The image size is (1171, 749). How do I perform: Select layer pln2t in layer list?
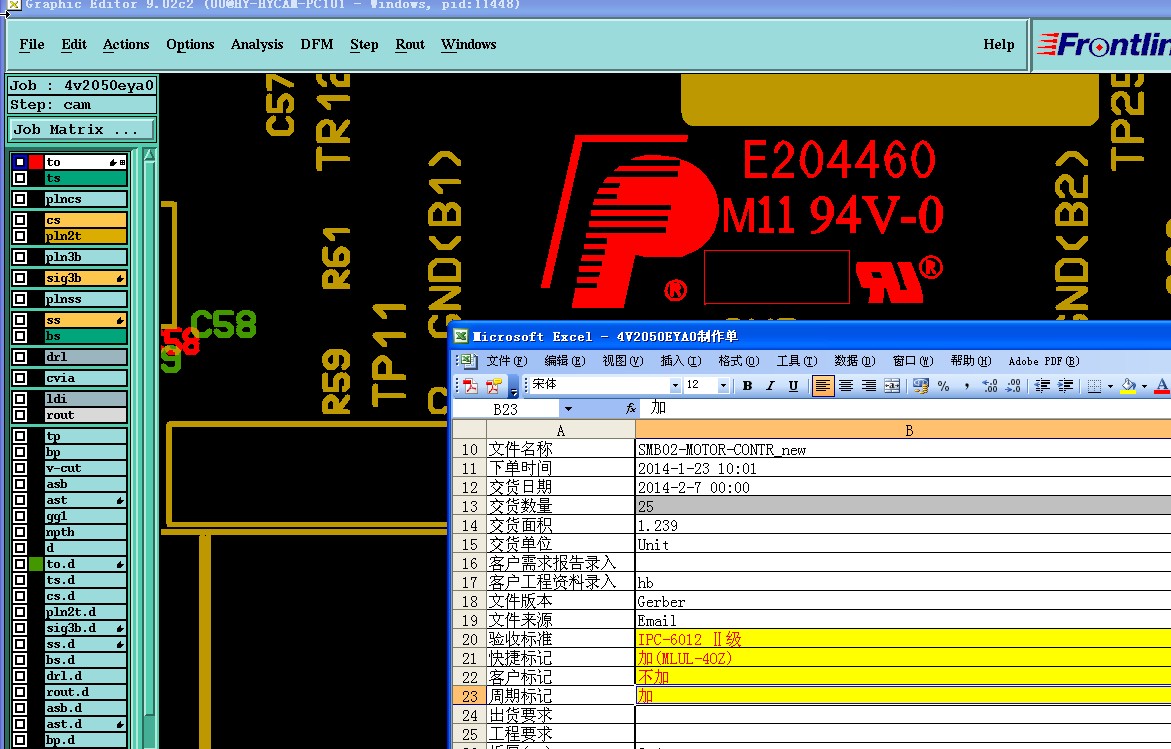click(x=84, y=236)
